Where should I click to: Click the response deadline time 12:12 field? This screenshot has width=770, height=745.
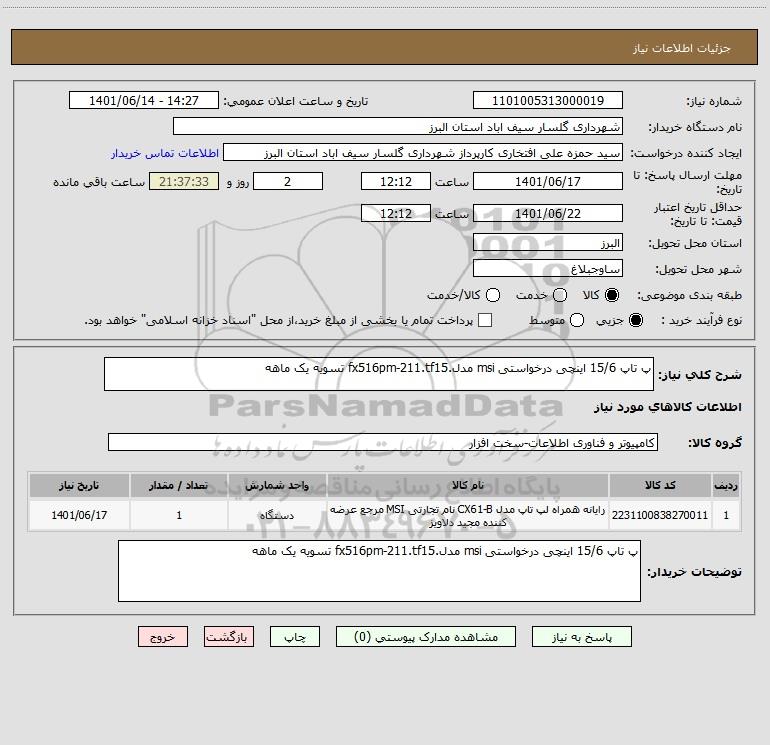[x=396, y=181]
